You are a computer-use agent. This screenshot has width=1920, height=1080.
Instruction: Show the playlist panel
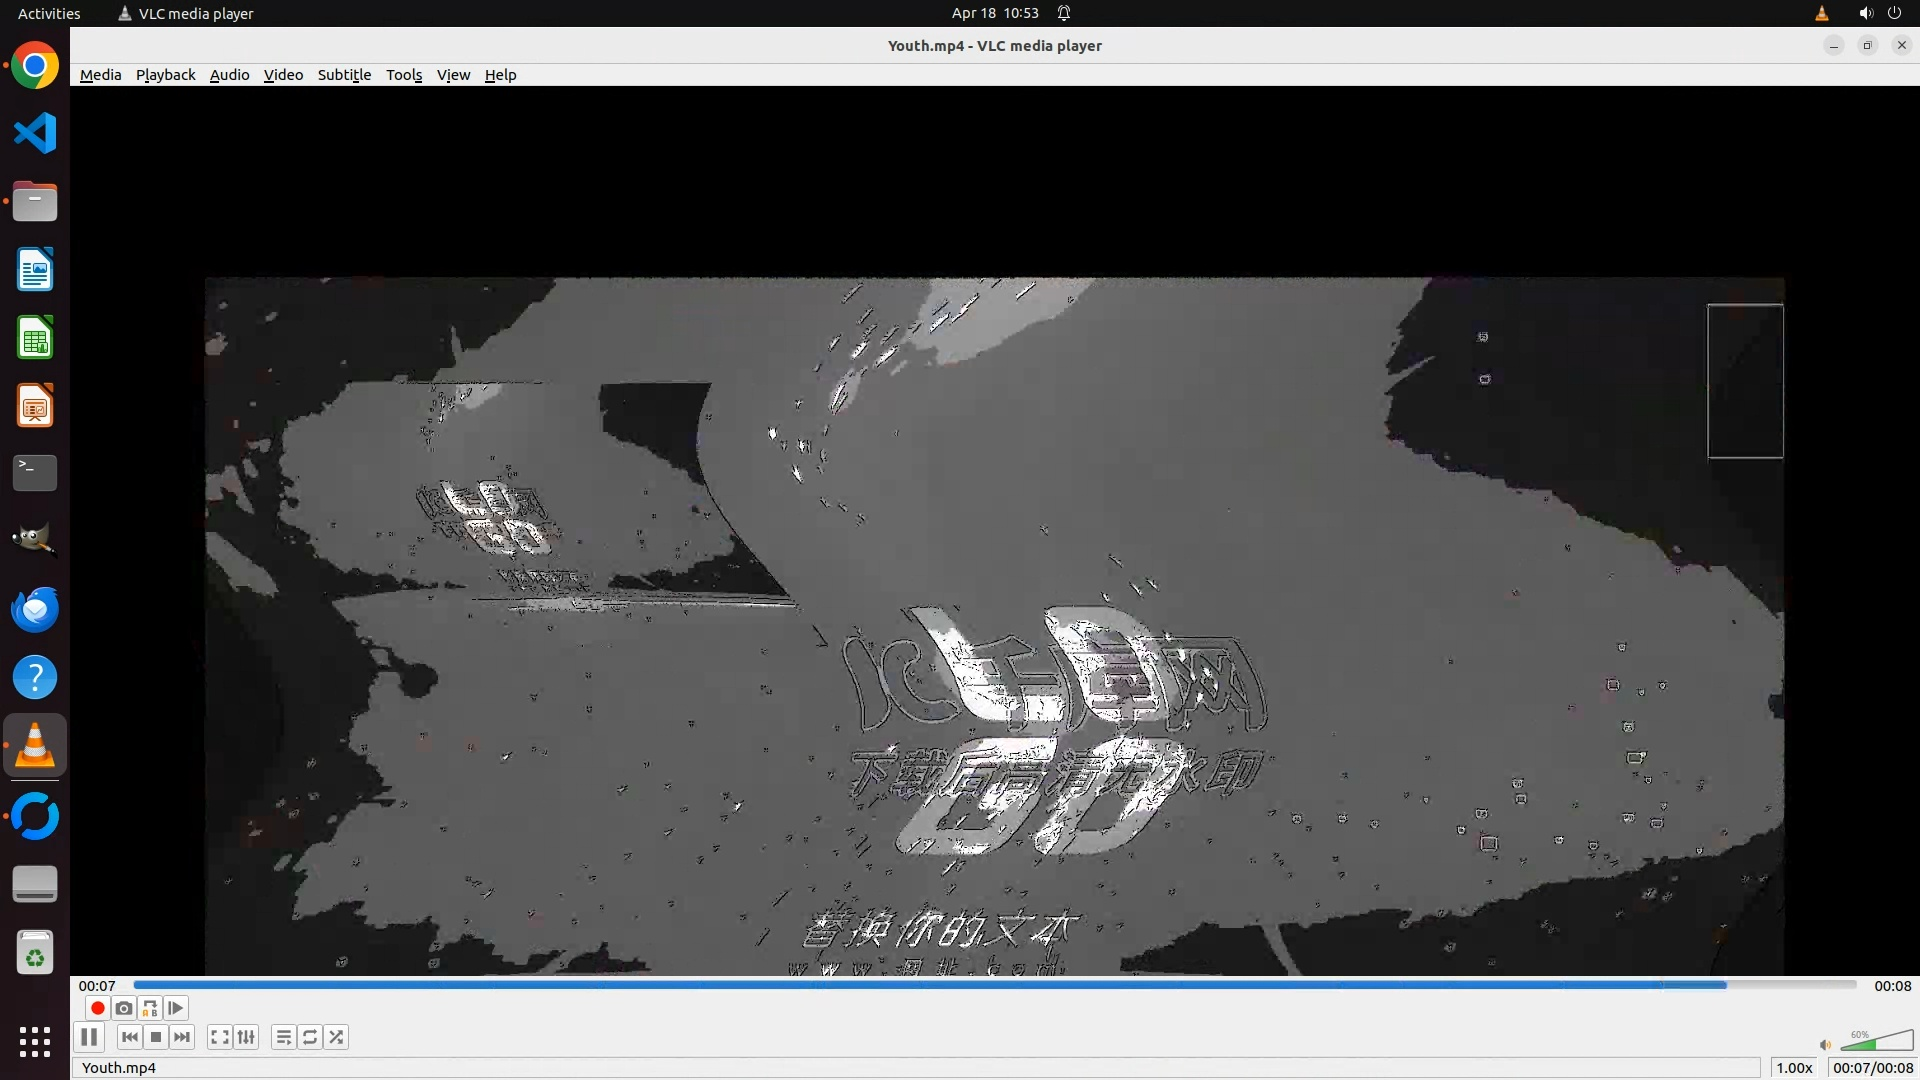pos(284,1037)
